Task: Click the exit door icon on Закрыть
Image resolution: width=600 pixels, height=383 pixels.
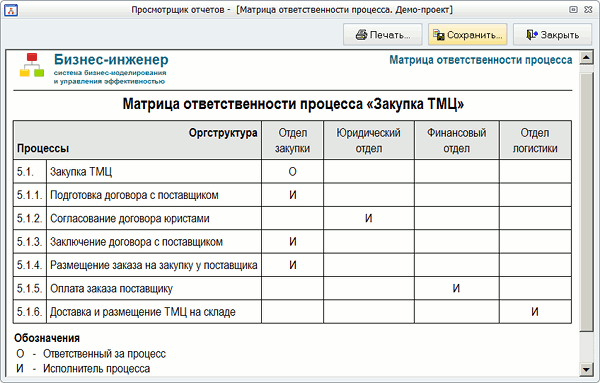Action: point(532,35)
